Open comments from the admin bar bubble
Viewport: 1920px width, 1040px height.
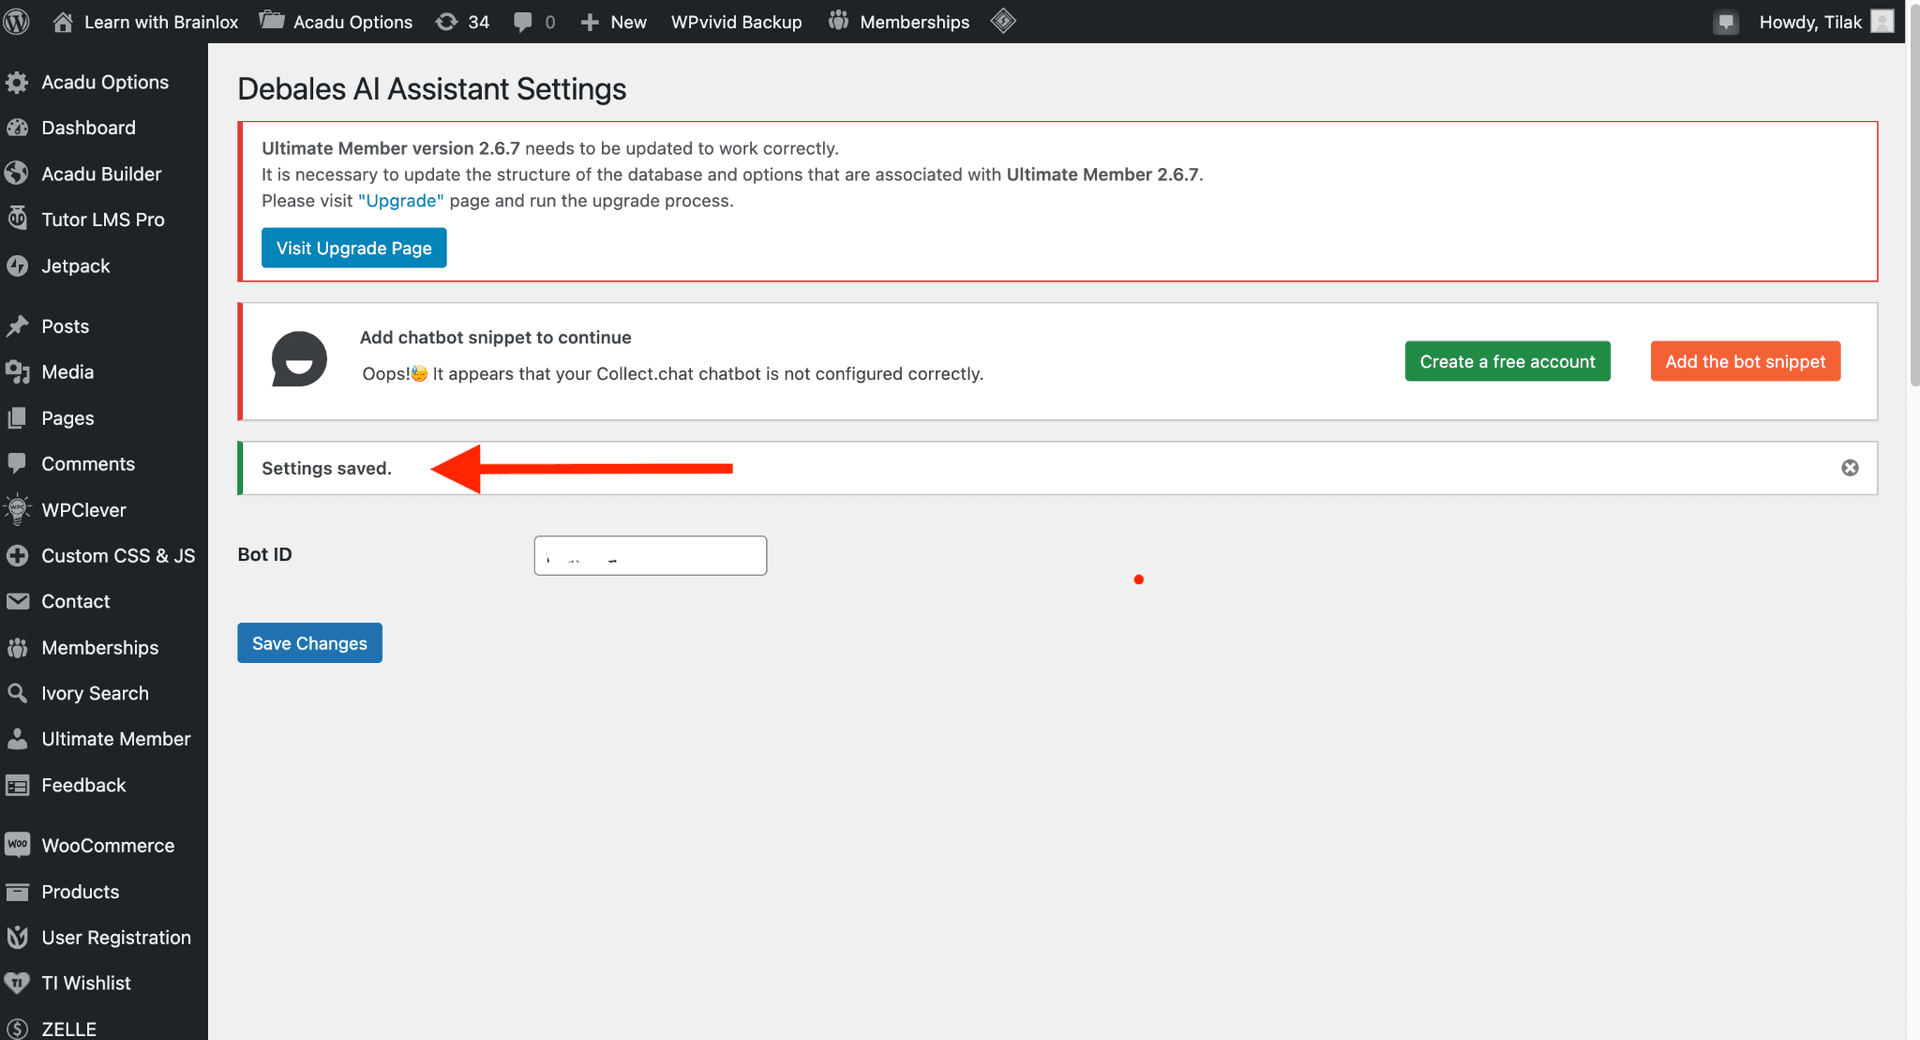pyautogui.click(x=532, y=21)
